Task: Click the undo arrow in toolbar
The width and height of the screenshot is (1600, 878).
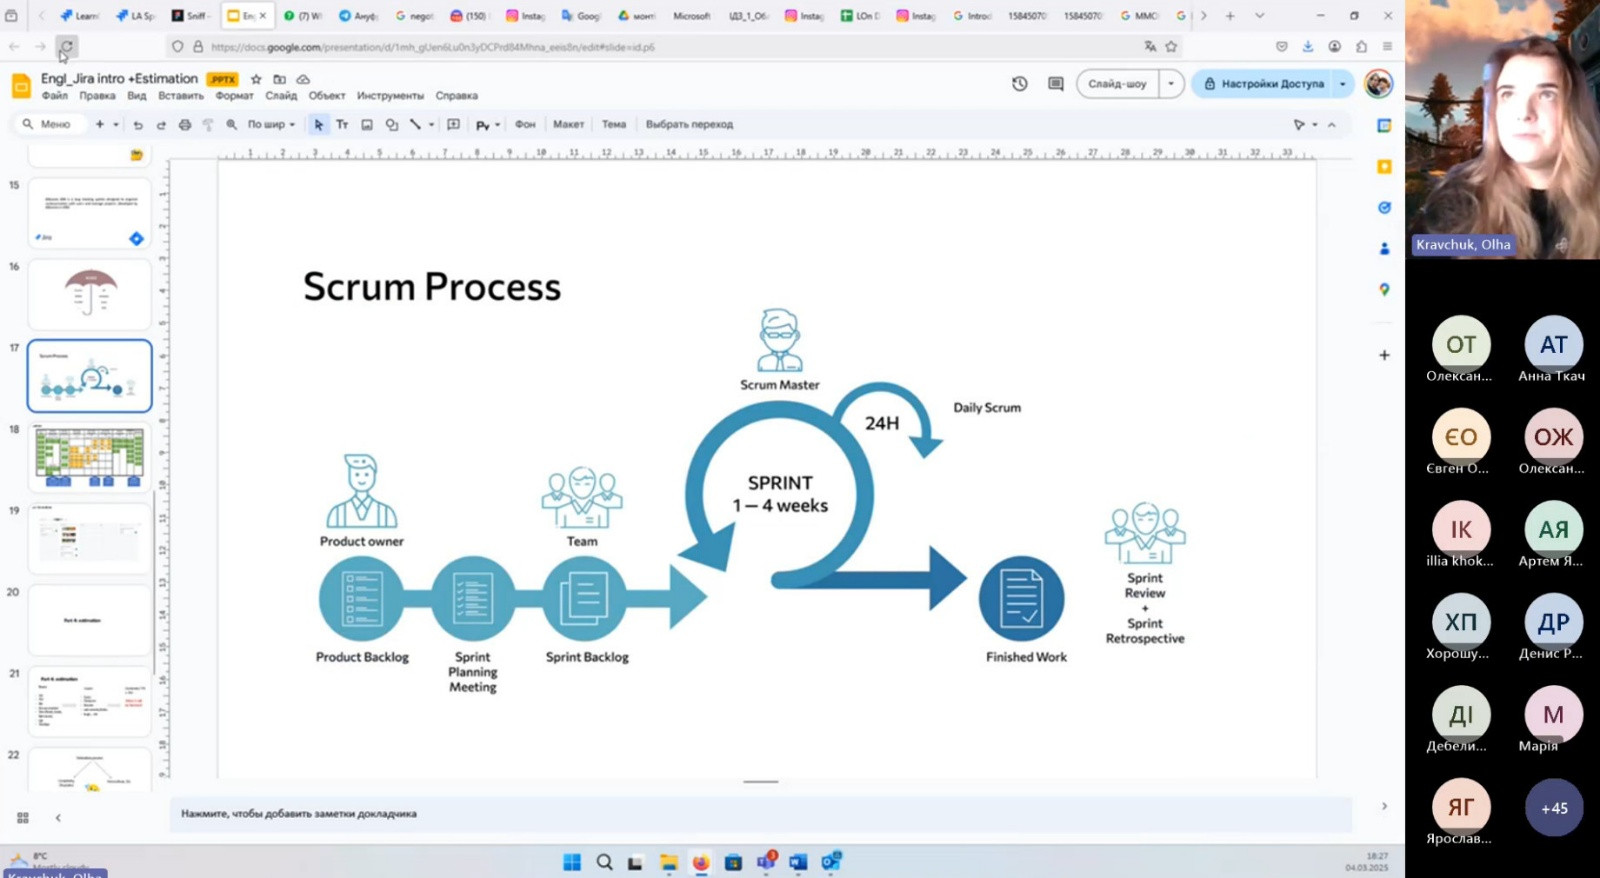Action: (138, 125)
